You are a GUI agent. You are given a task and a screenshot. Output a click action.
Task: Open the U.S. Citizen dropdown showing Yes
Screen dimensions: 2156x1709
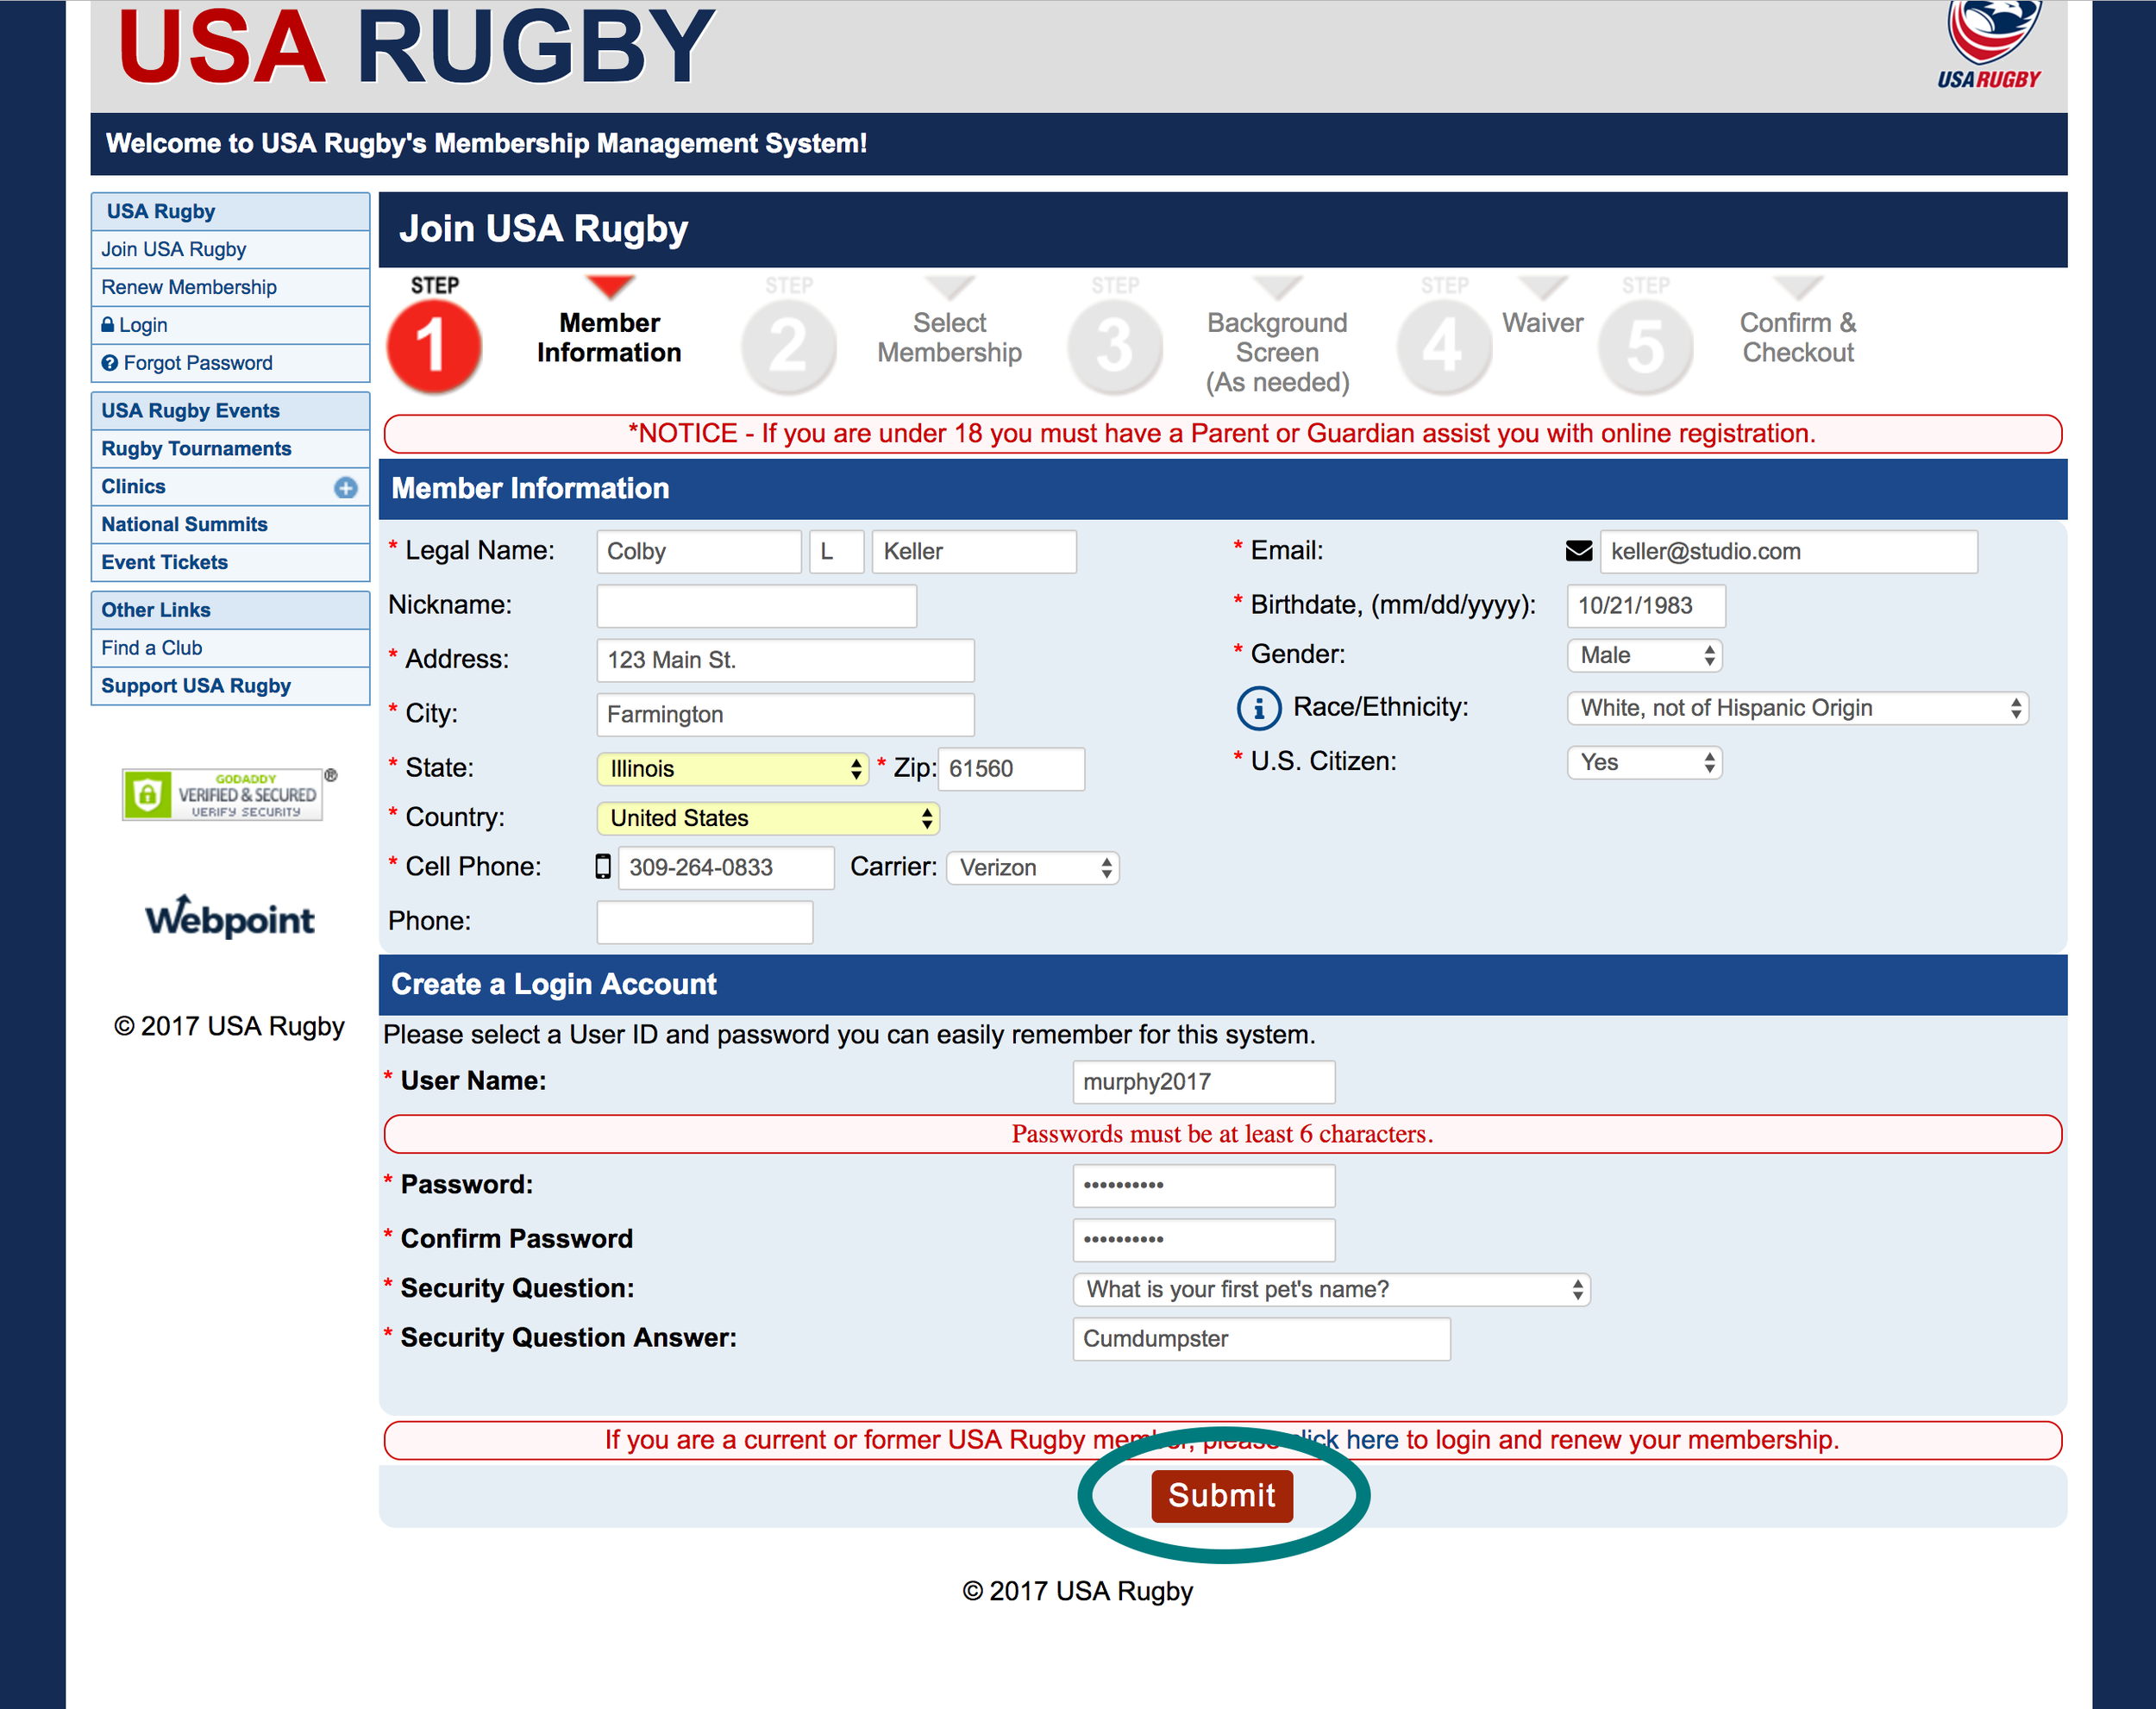[x=1645, y=762]
